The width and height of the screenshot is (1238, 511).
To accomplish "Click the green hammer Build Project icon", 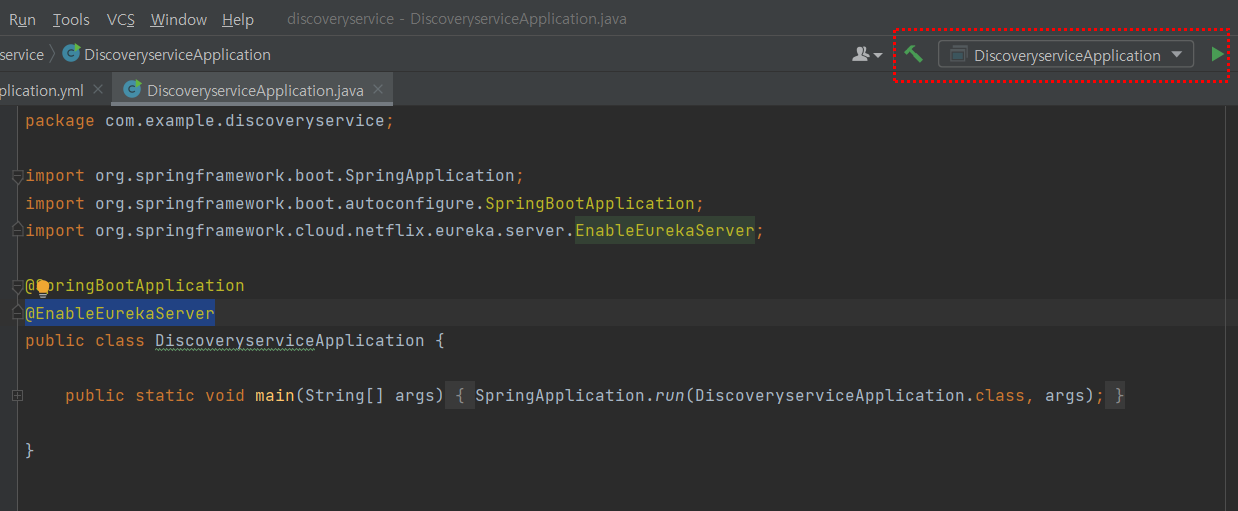I will point(913,54).
